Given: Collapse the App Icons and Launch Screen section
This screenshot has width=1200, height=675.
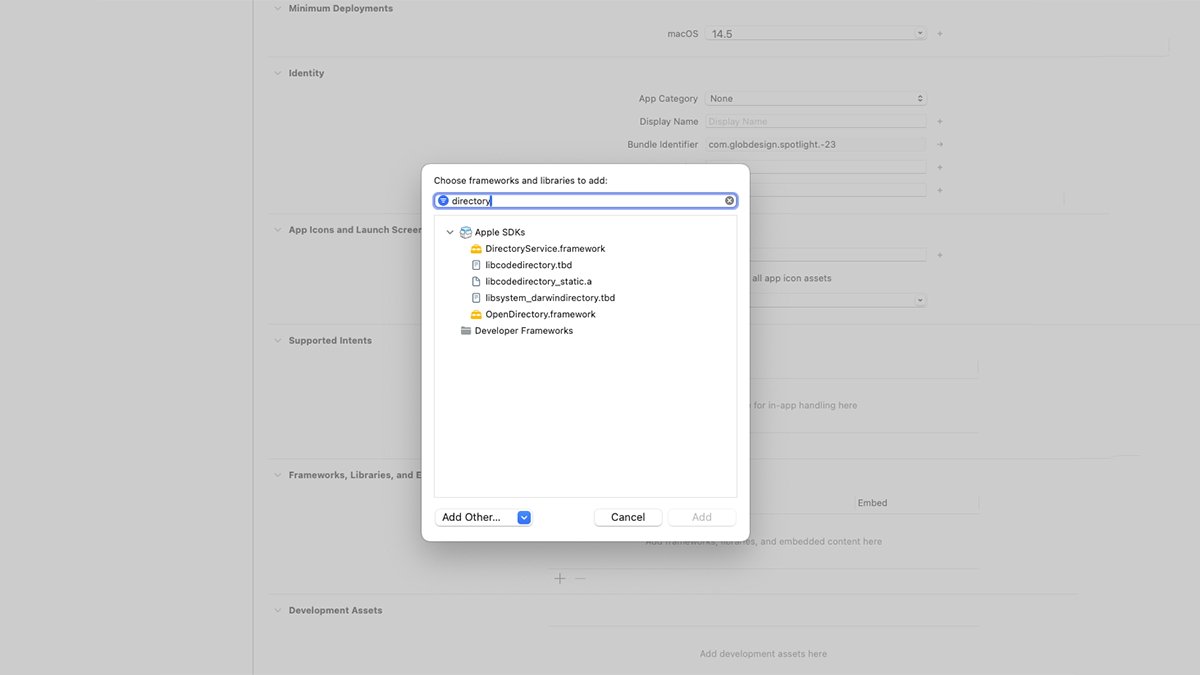Looking at the screenshot, I should click(x=278, y=230).
